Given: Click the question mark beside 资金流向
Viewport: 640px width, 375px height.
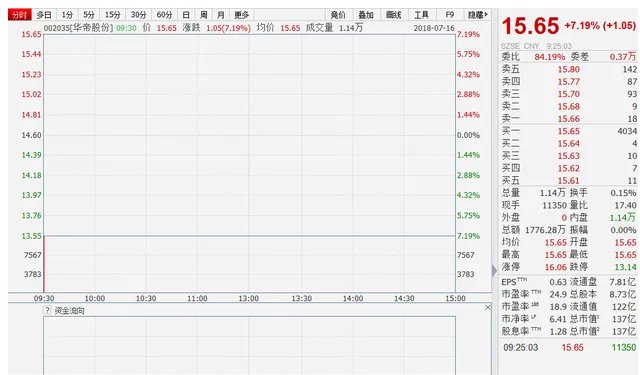Looking at the screenshot, I should (48, 311).
